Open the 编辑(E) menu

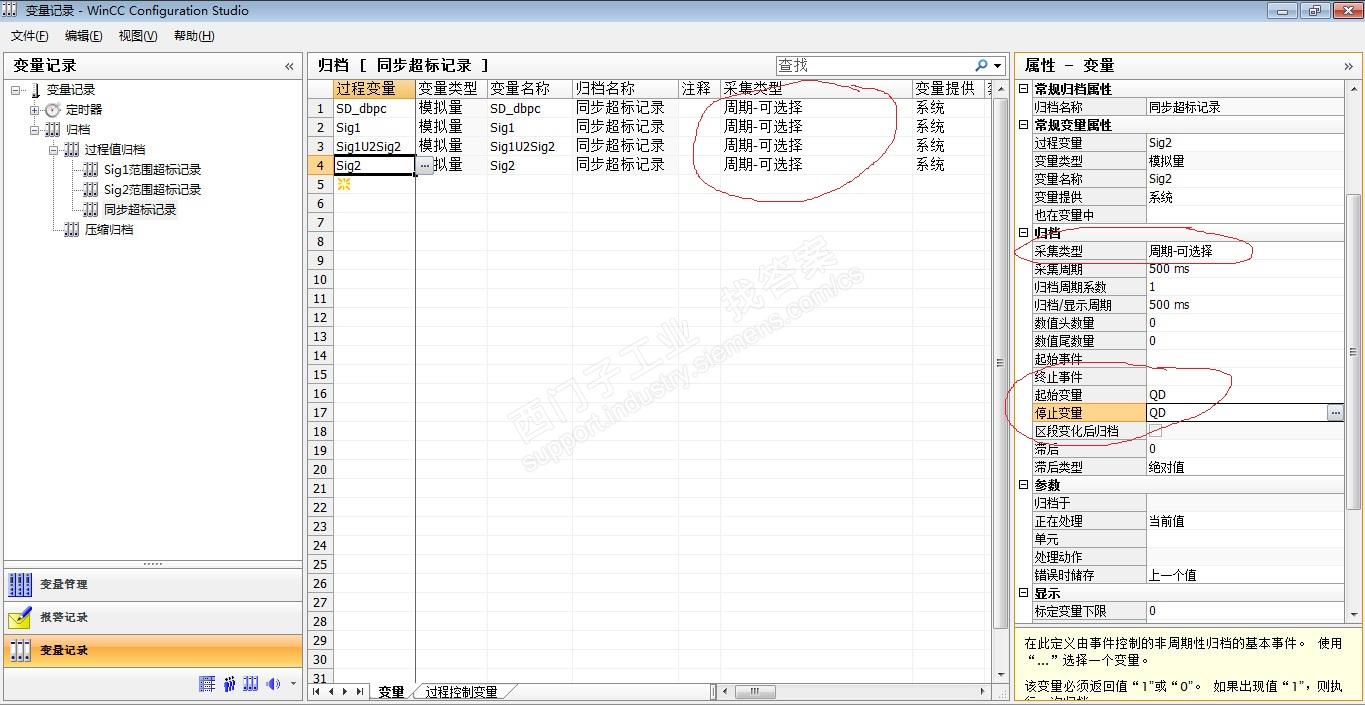click(83, 36)
